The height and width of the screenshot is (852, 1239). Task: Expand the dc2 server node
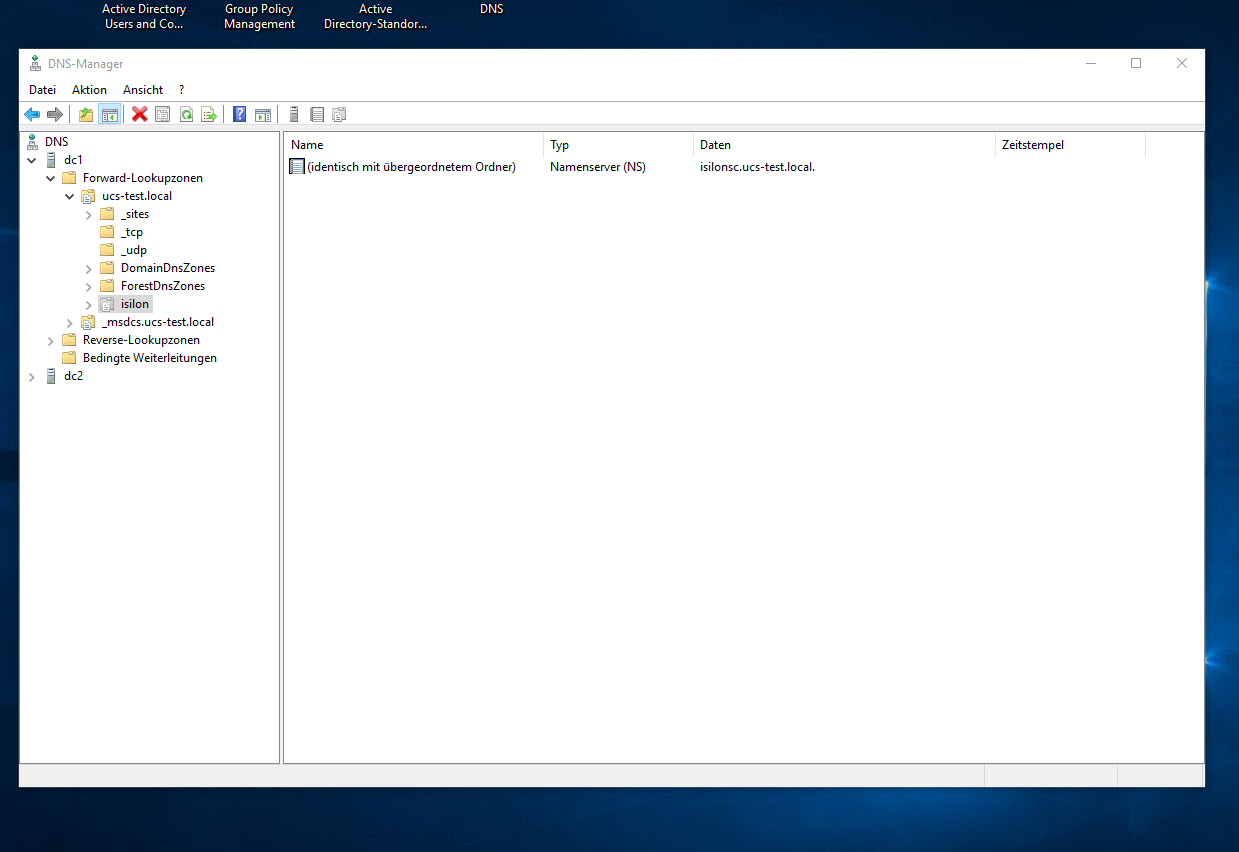(x=32, y=377)
